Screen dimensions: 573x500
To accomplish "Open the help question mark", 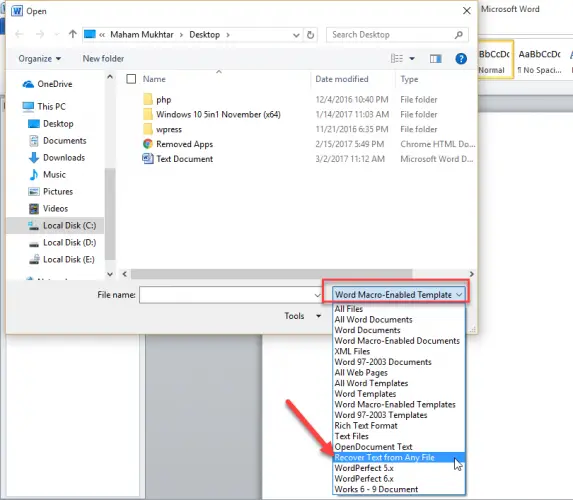I will click(x=461, y=58).
